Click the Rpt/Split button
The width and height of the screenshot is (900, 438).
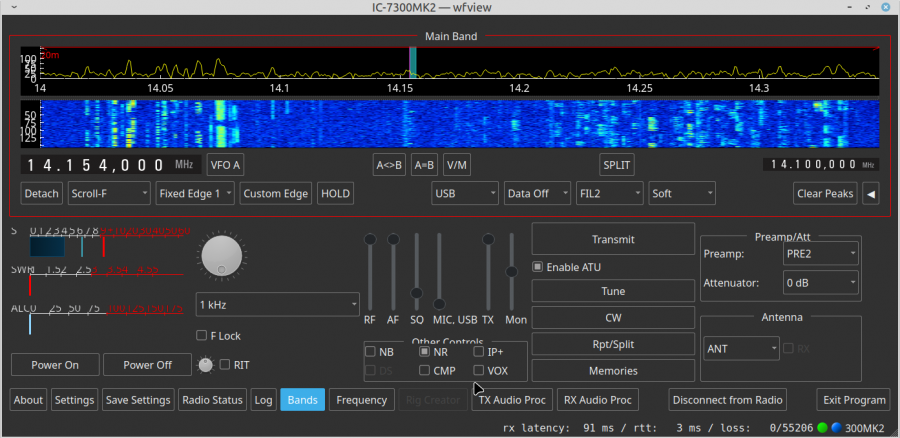pos(613,344)
